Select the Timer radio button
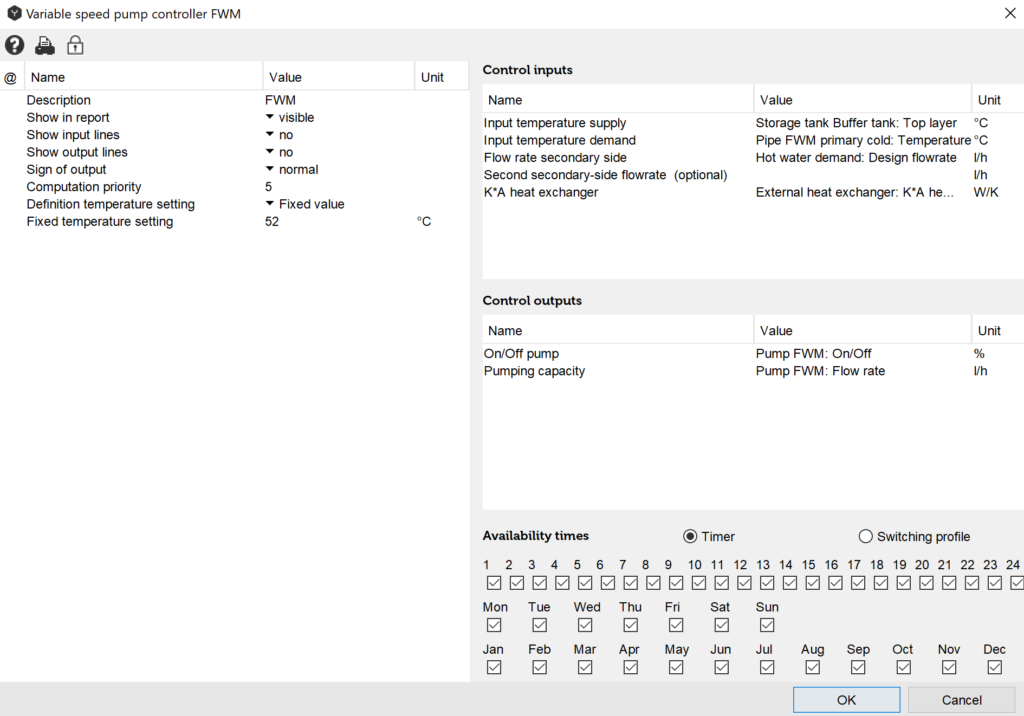Viewport: 1024px width, 716px height. click(690, 536)
